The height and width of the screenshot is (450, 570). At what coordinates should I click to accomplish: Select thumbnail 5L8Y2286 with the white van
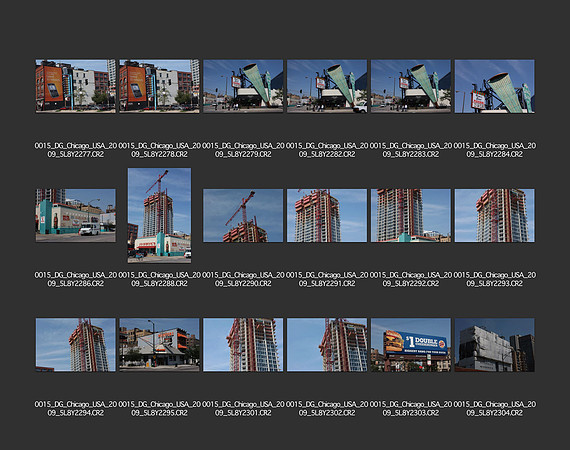coord(76,215)
